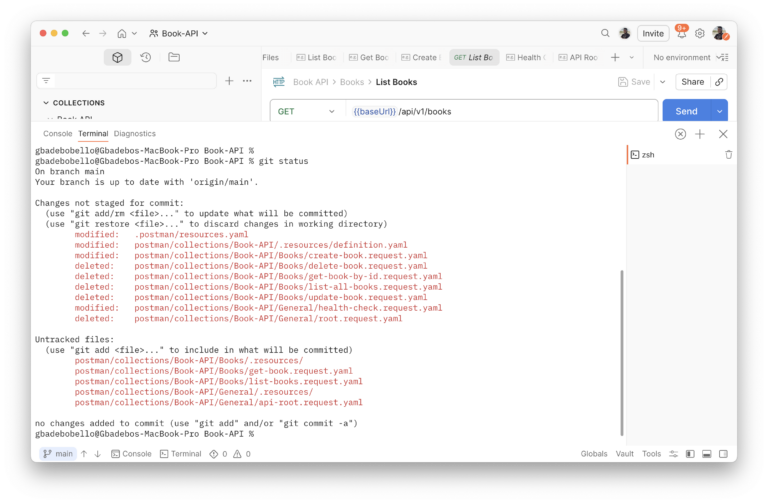Image resolution: width=768 pixels, height=503 pixels.
Task: Click Book API in the breadcrumb
Action: click(311, 82)
